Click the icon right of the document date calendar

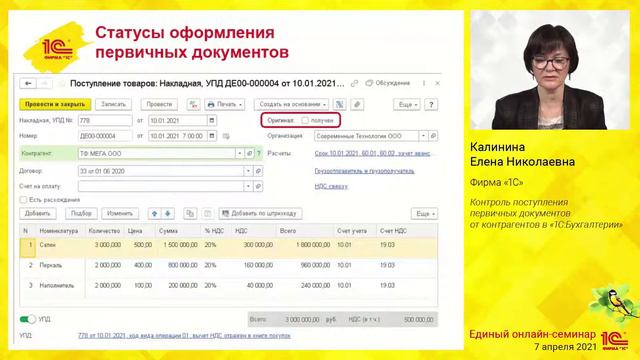[226, 136]
